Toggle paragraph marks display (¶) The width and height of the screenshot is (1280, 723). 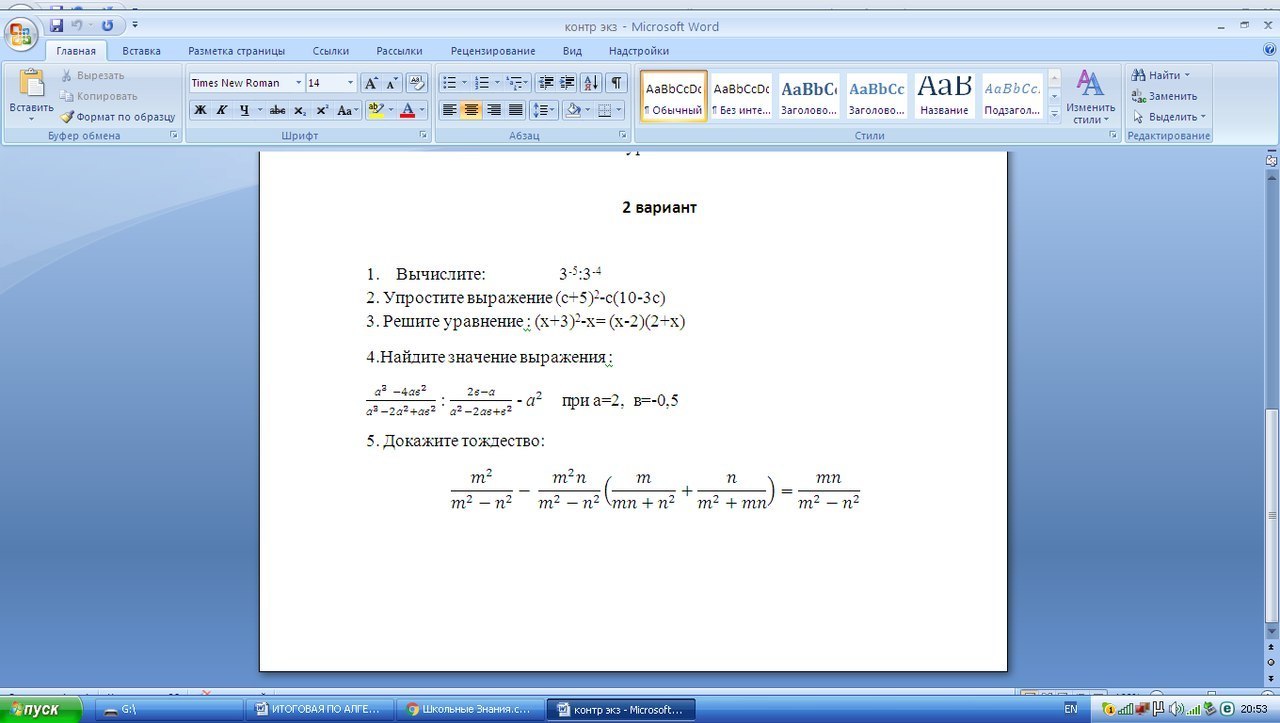(617, 83)
